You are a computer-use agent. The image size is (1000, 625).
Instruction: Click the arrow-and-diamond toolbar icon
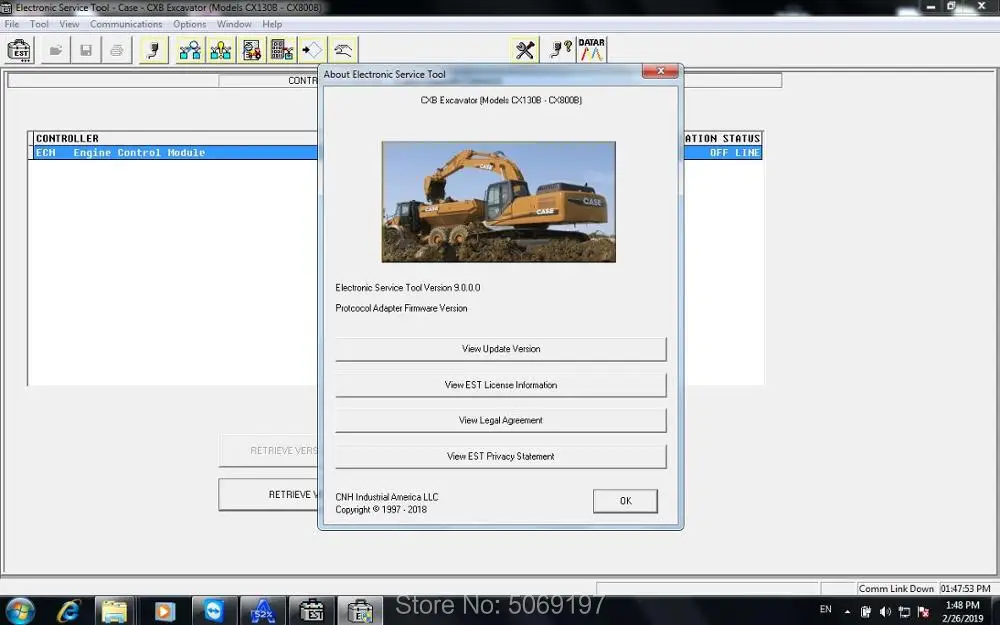coord(312,50)
